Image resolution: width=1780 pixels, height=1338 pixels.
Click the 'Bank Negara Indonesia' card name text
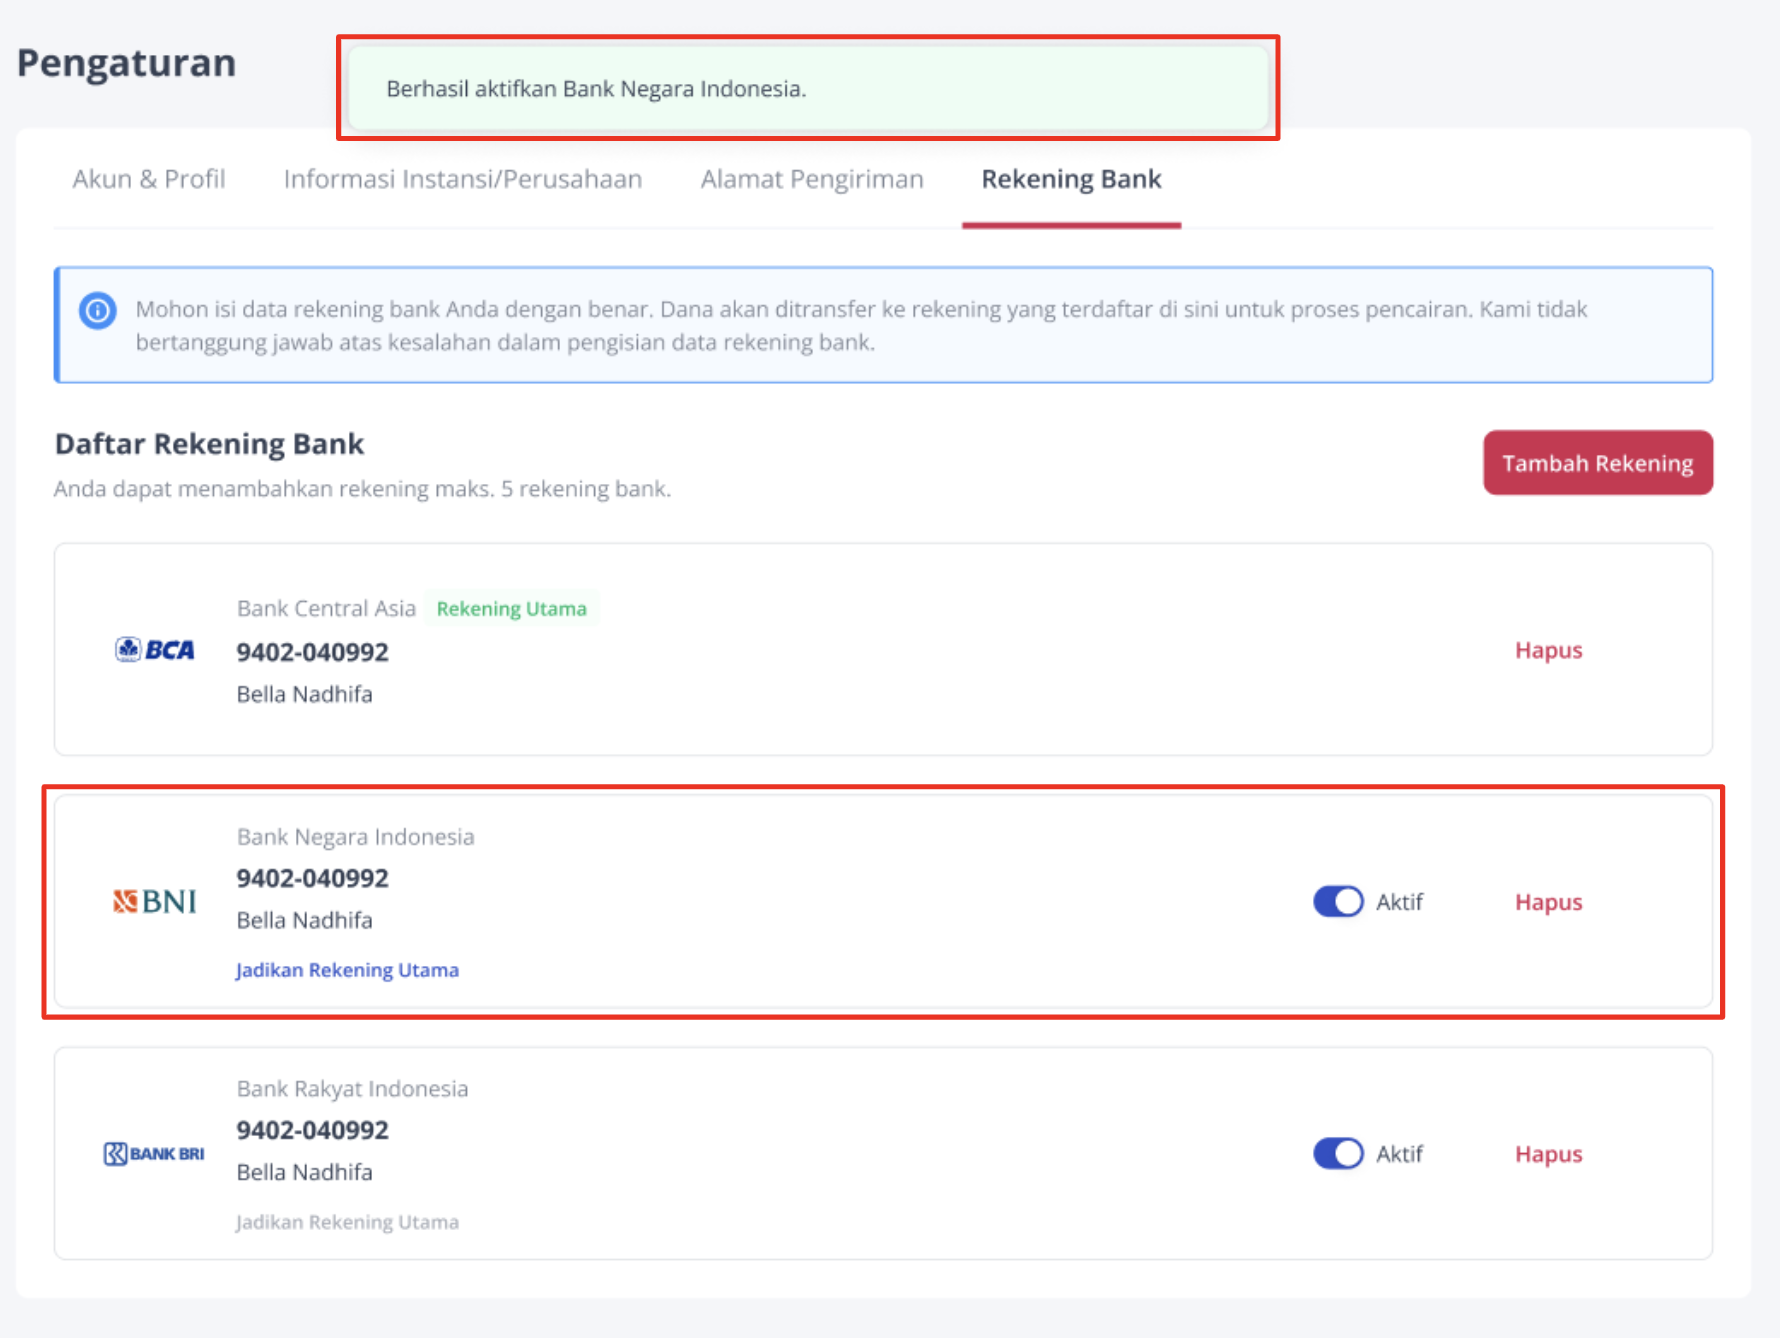(355, 837)
